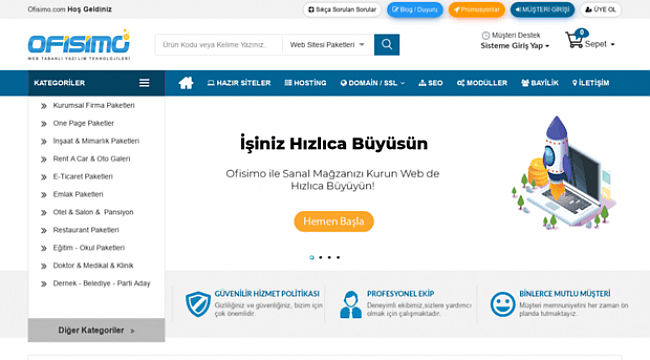Go to home via house icon
Image resolution: width=650 pixels, height=360 pixels.
coord(186,83)
